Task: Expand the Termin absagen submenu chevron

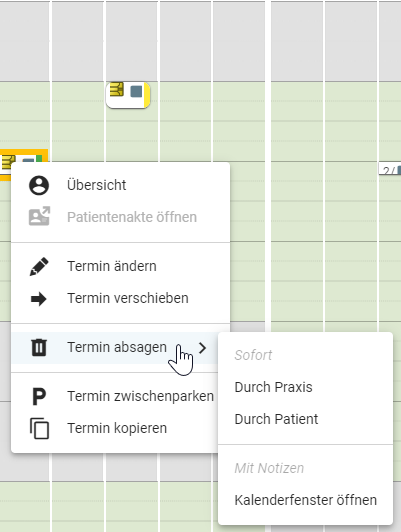Action: 203,348
